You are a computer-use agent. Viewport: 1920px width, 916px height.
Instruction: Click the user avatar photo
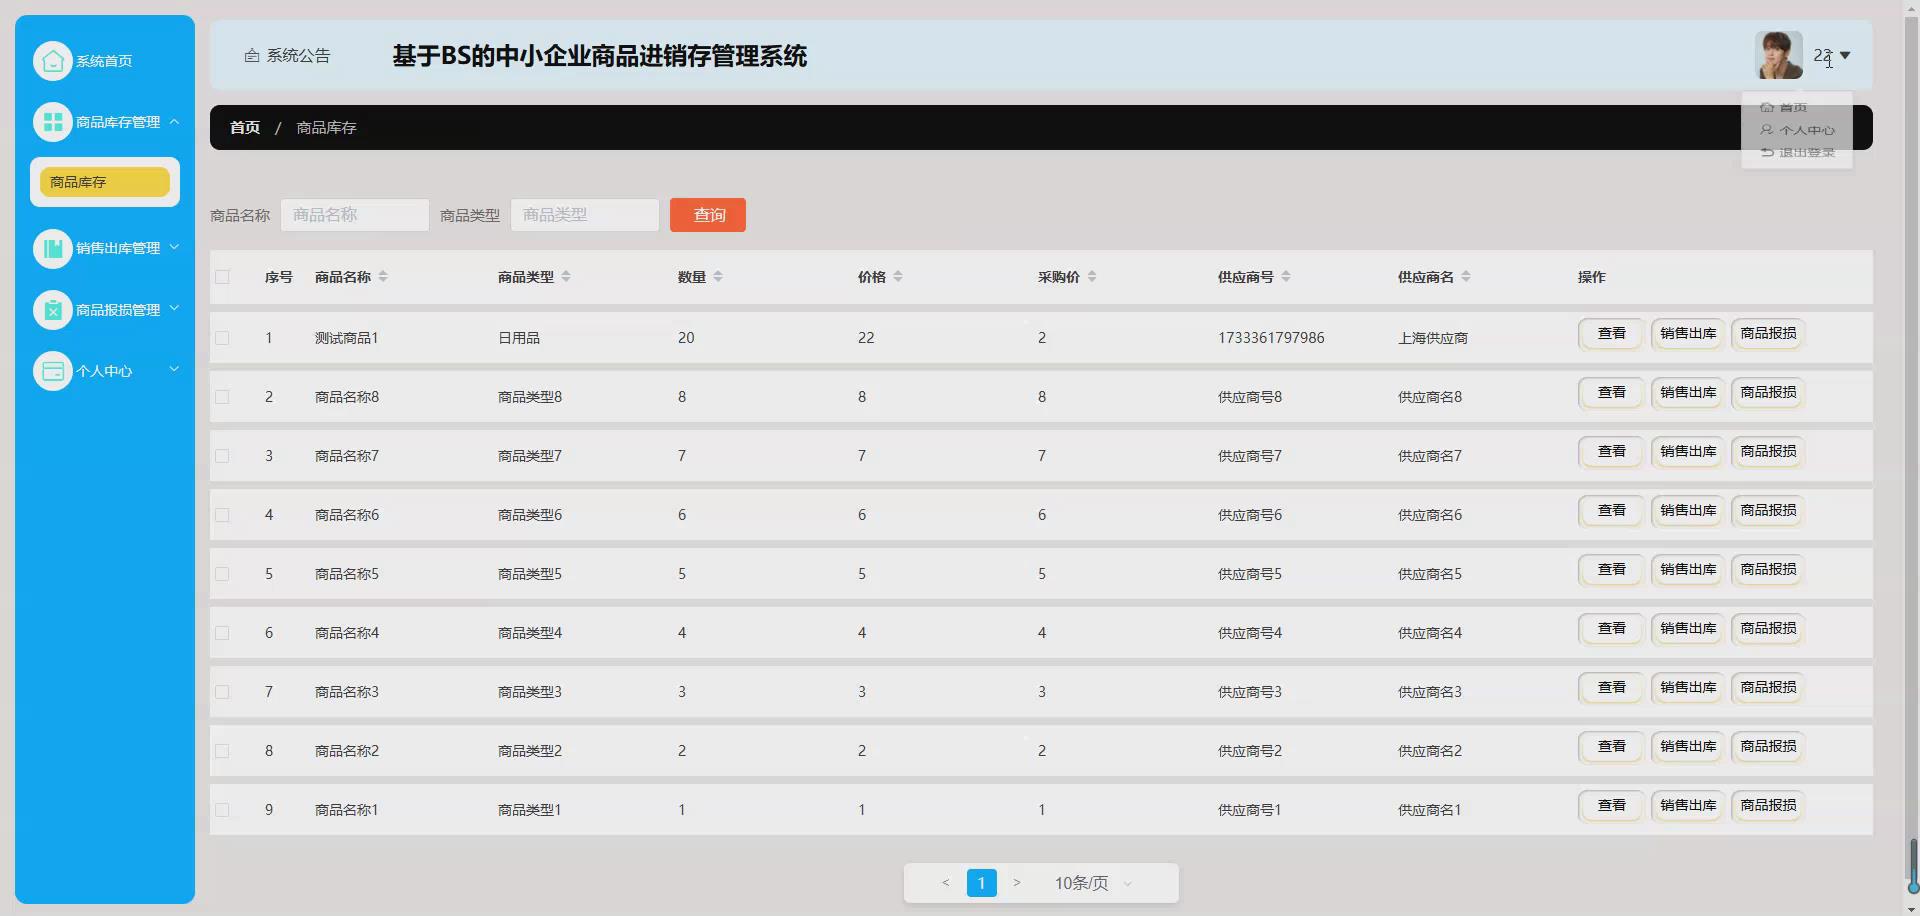click(1779, 55)
